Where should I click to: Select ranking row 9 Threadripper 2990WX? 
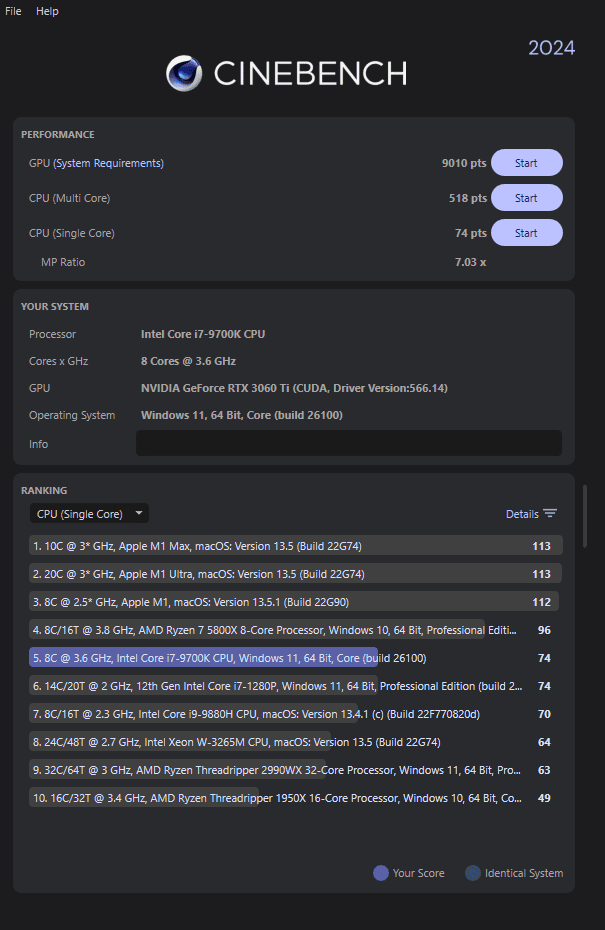295,770
